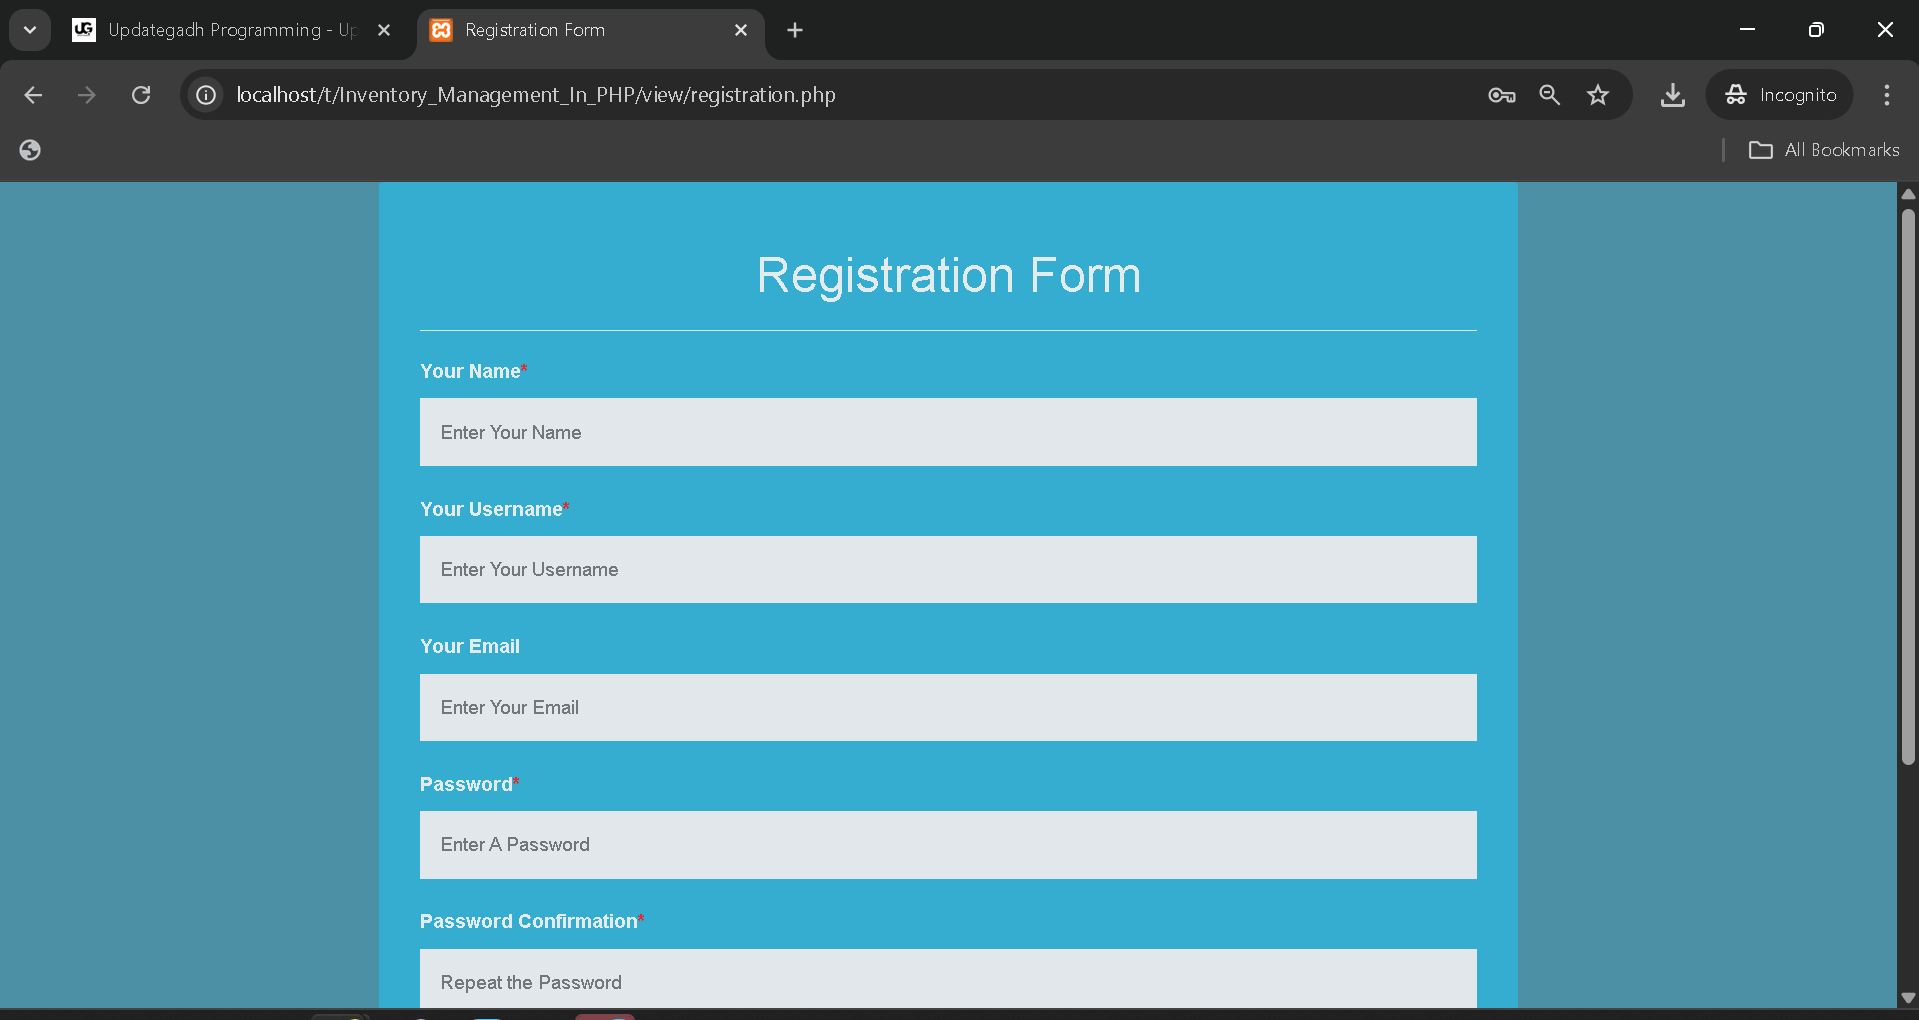Open the All Bookmarks folder
The width and height of the screenshot is (1919, 1020).
[1824, 150]
